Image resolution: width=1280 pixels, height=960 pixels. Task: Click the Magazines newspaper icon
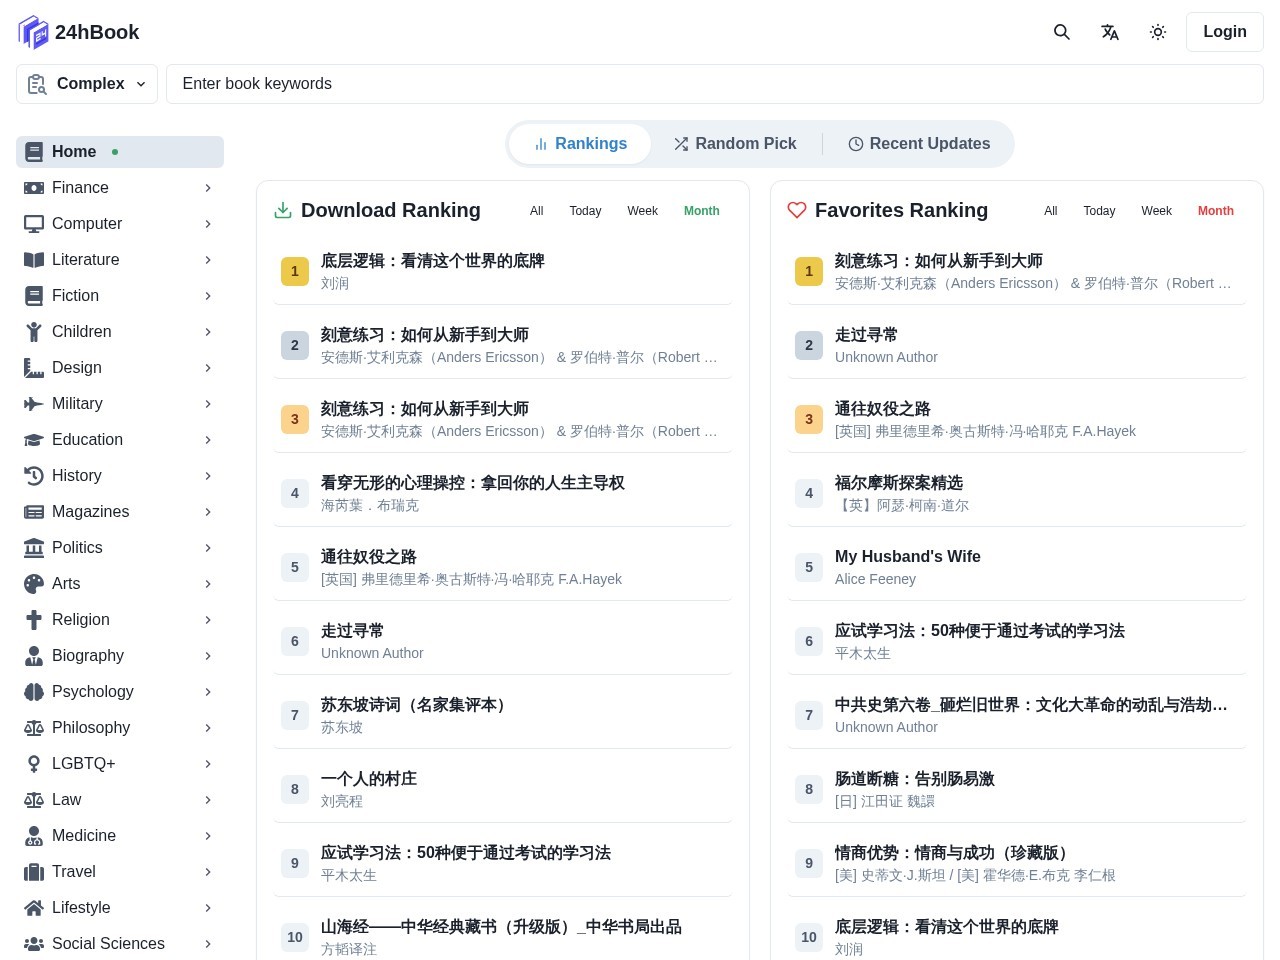tap(34, 512)
